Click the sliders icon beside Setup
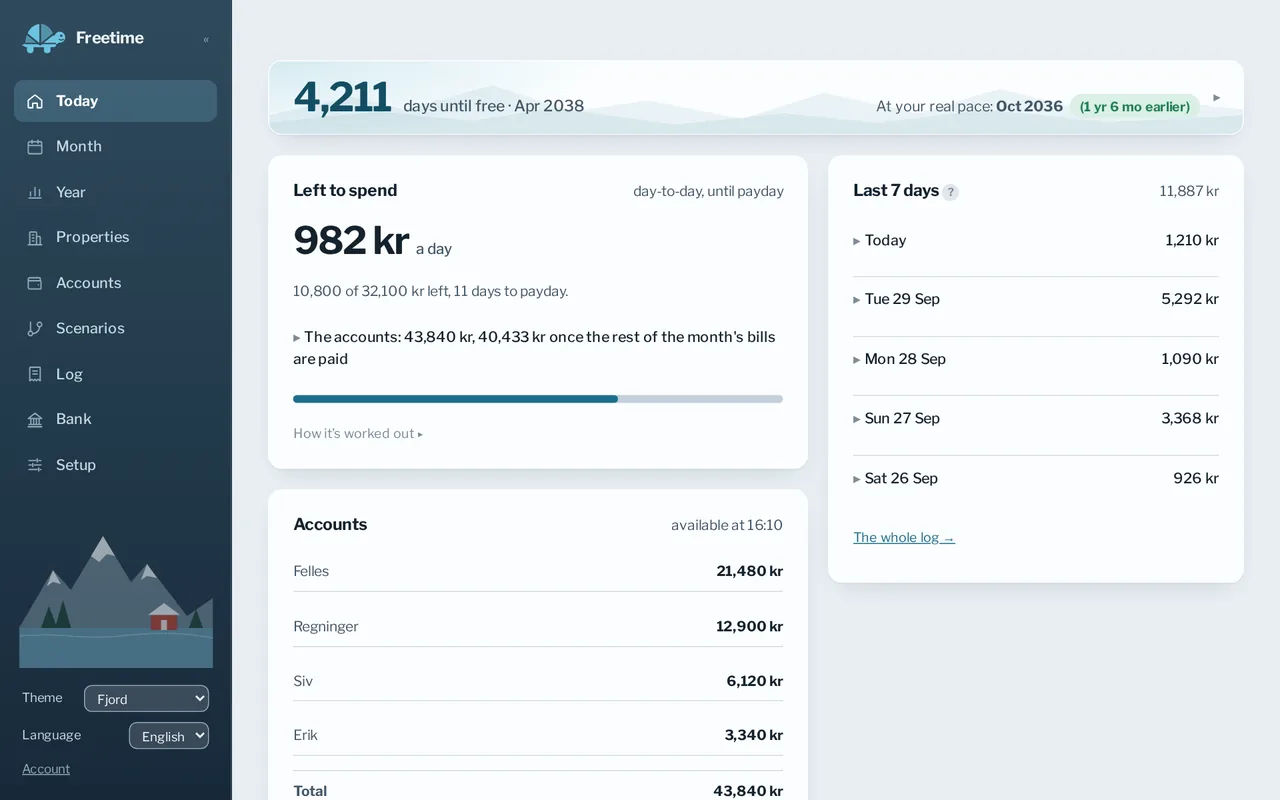Image resolution: width=1280 pixels, height=800 pixels. coord(35,465)
